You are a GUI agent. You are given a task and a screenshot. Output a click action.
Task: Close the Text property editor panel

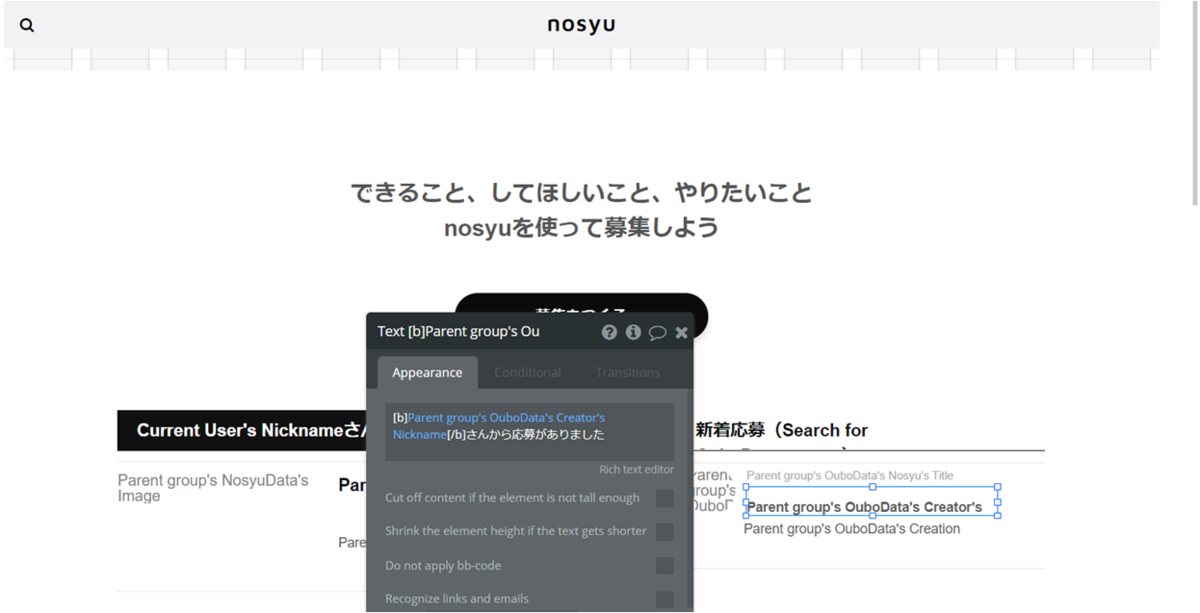pos(681,332)
